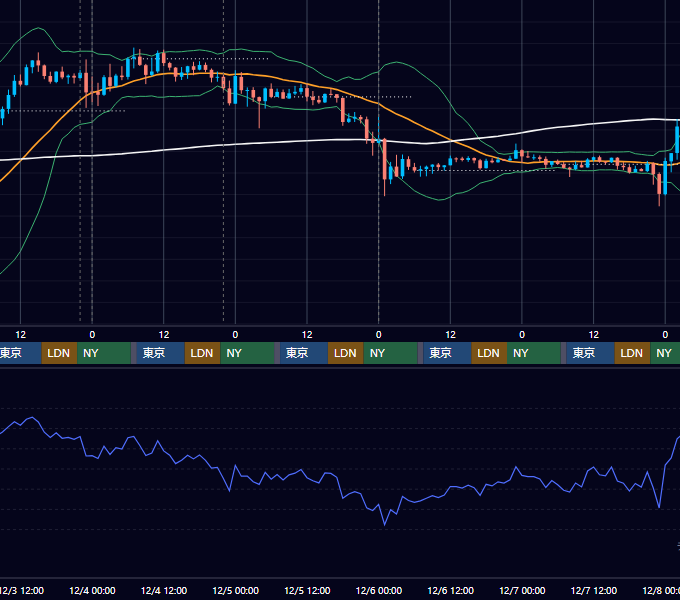Screen dimensions: 680x600
Task: Click the 12/5 12:00 date label
Action: [x=307, y=590]
